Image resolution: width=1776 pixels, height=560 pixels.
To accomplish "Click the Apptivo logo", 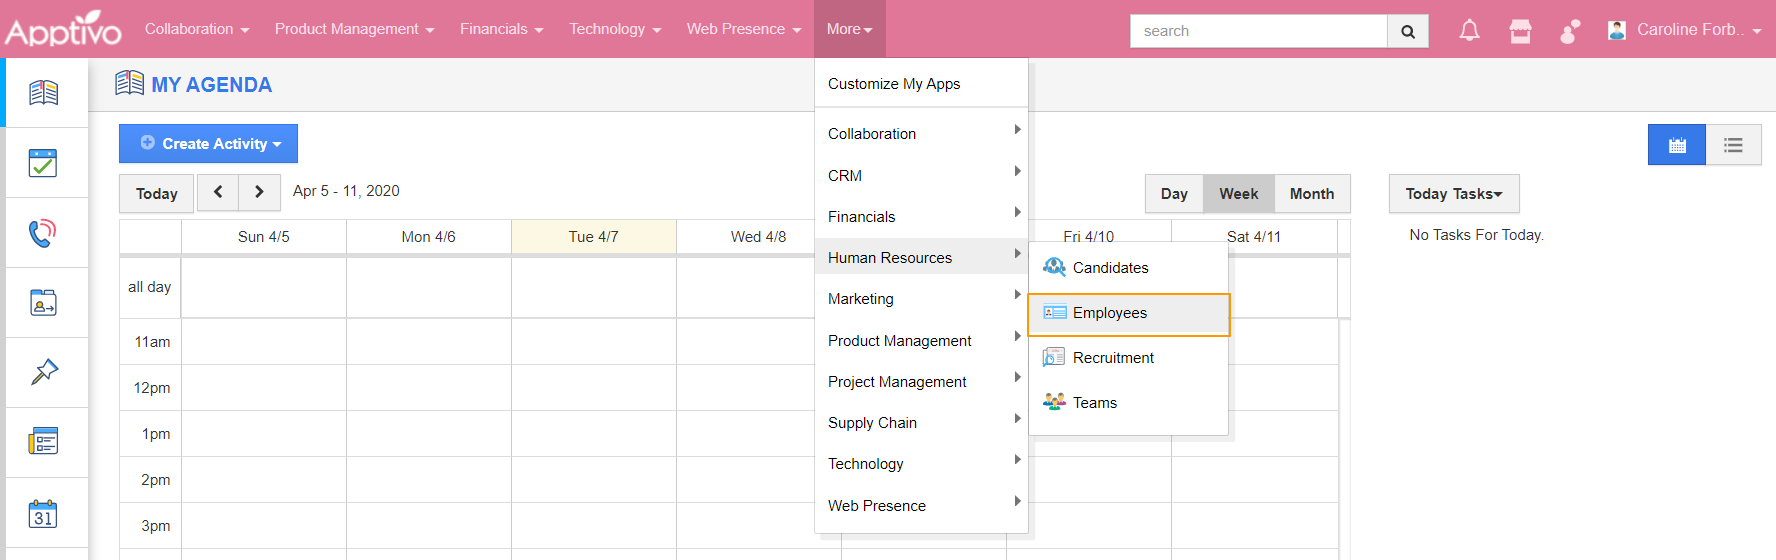I will pos(63,29).
